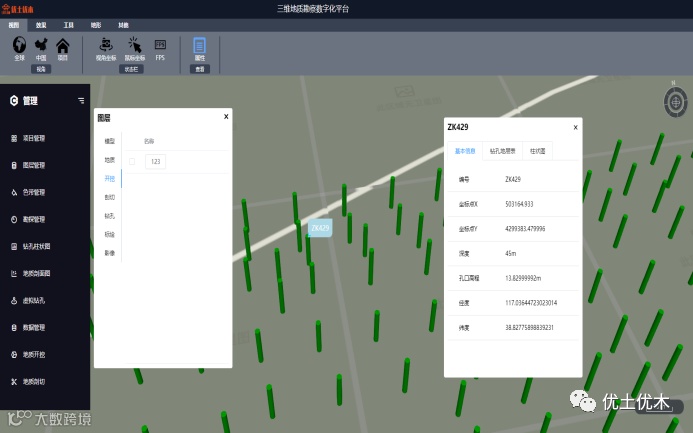Click the ZK429 number value row

coord(513,179)
